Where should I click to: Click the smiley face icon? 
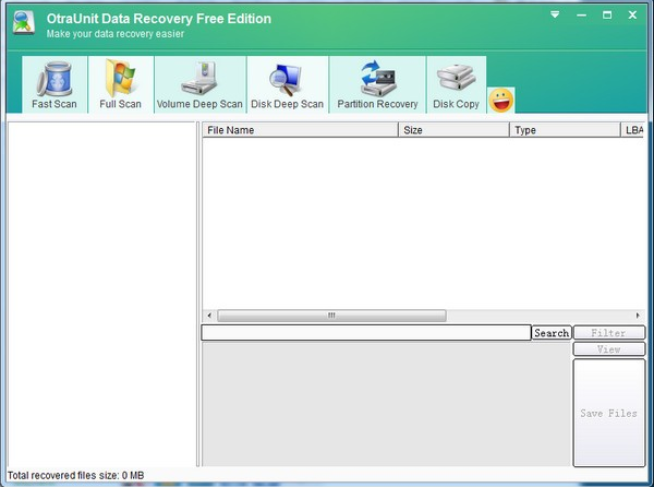[x=501, y=101]
